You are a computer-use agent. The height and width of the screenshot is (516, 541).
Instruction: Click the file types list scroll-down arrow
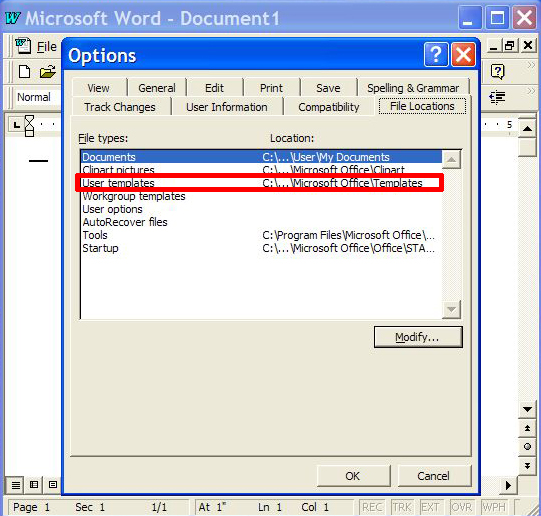451,309
